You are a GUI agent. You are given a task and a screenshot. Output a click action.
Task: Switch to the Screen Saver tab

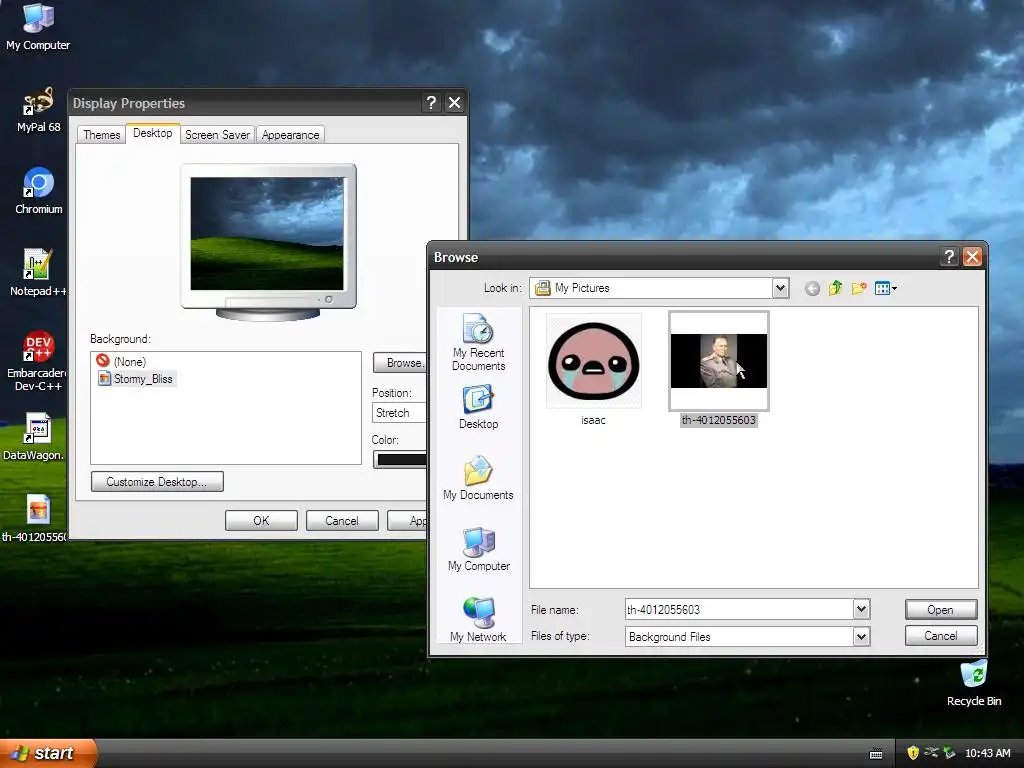217,135
